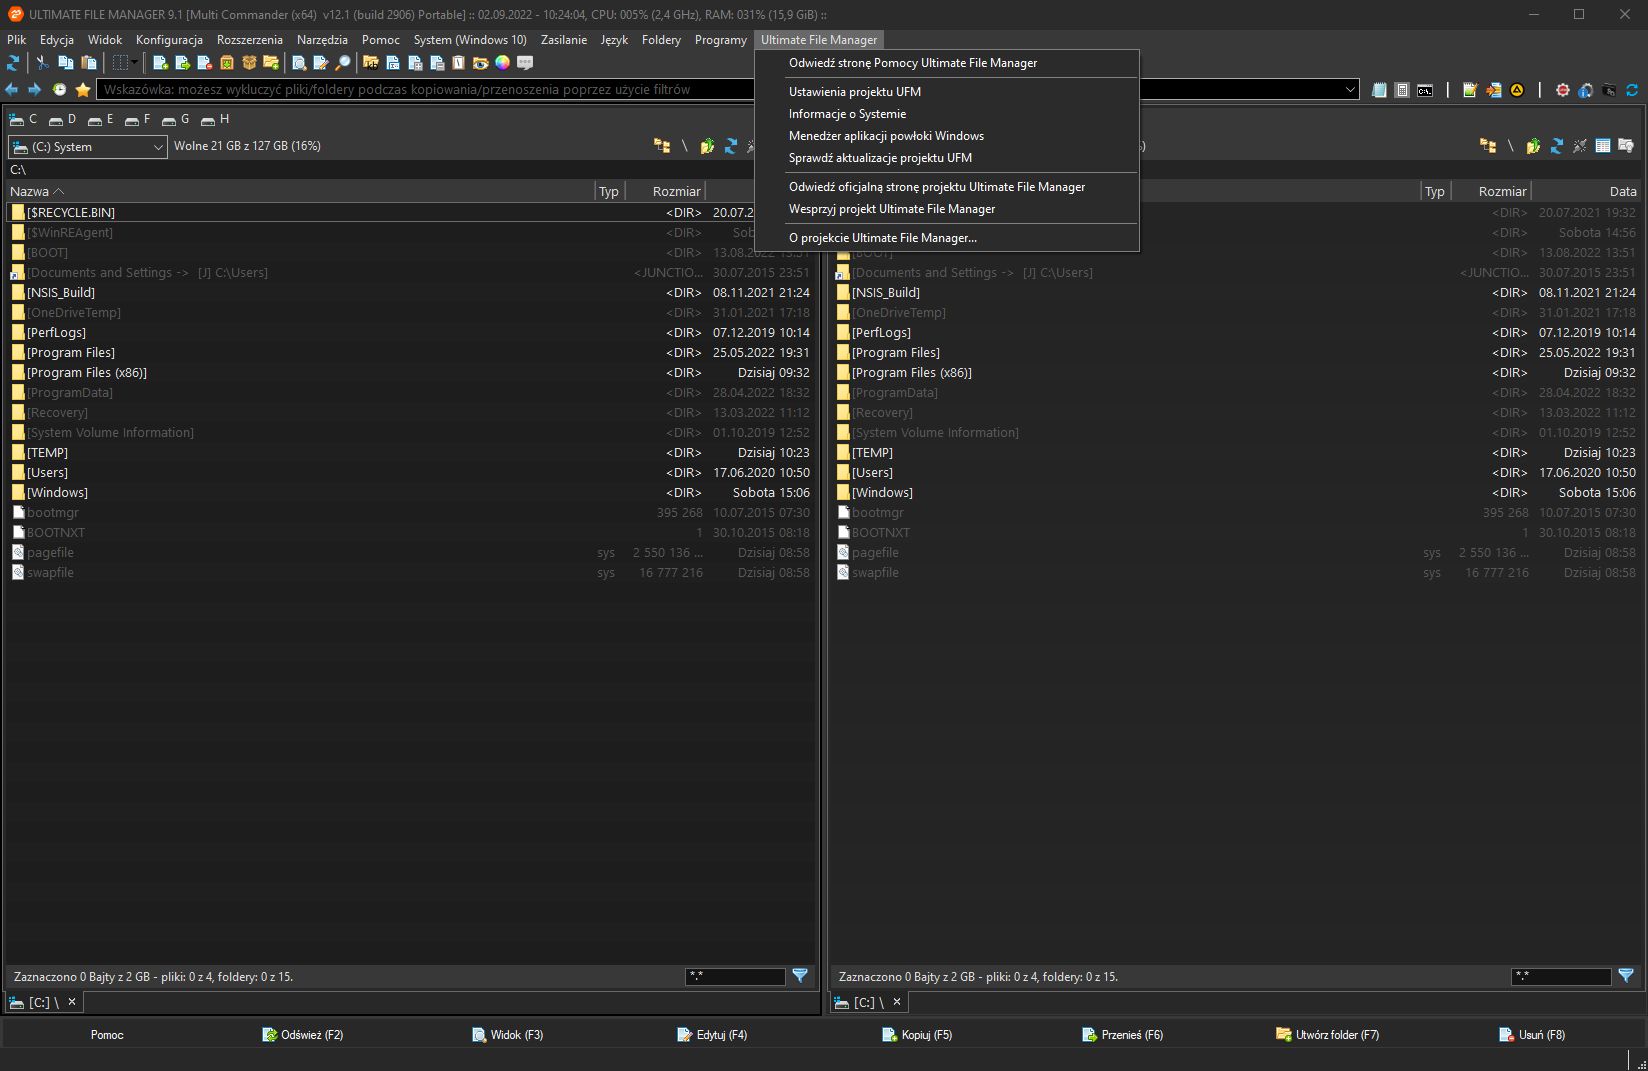The height and width of the screenshot is (1071, 1648).
Task: Select pagefile entry in left panel
Action: pos(410,552)
